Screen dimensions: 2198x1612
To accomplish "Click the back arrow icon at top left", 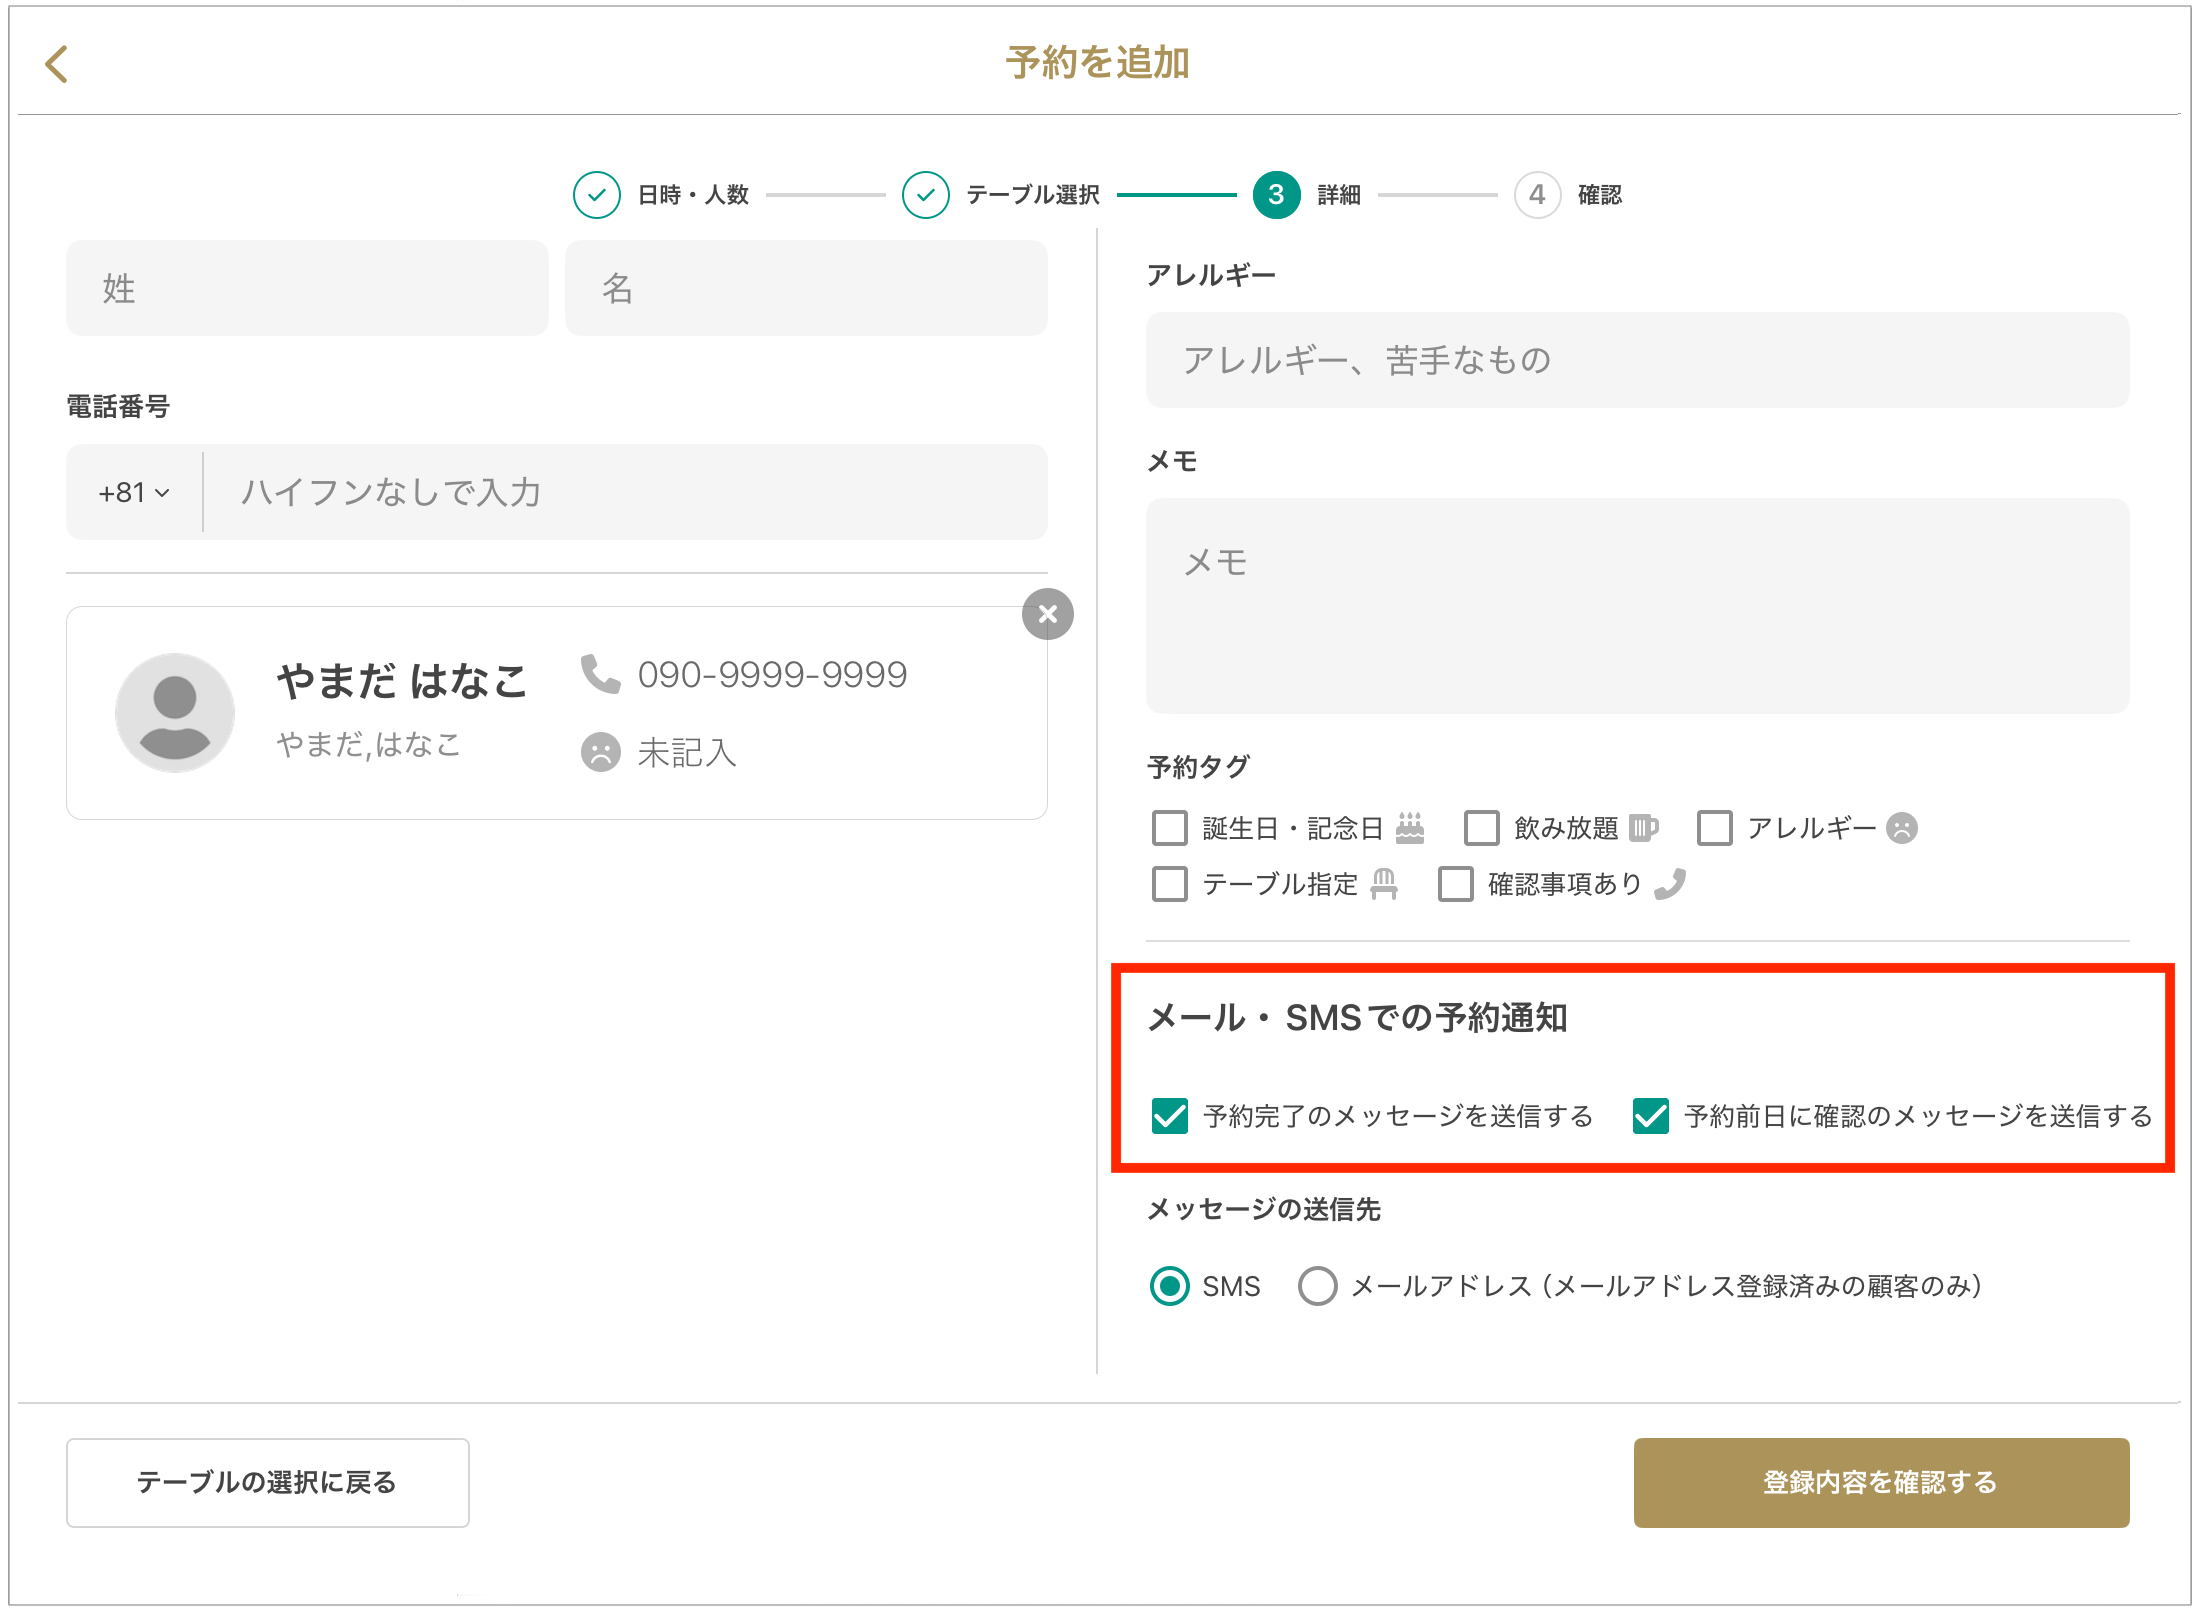I will 57,64.
